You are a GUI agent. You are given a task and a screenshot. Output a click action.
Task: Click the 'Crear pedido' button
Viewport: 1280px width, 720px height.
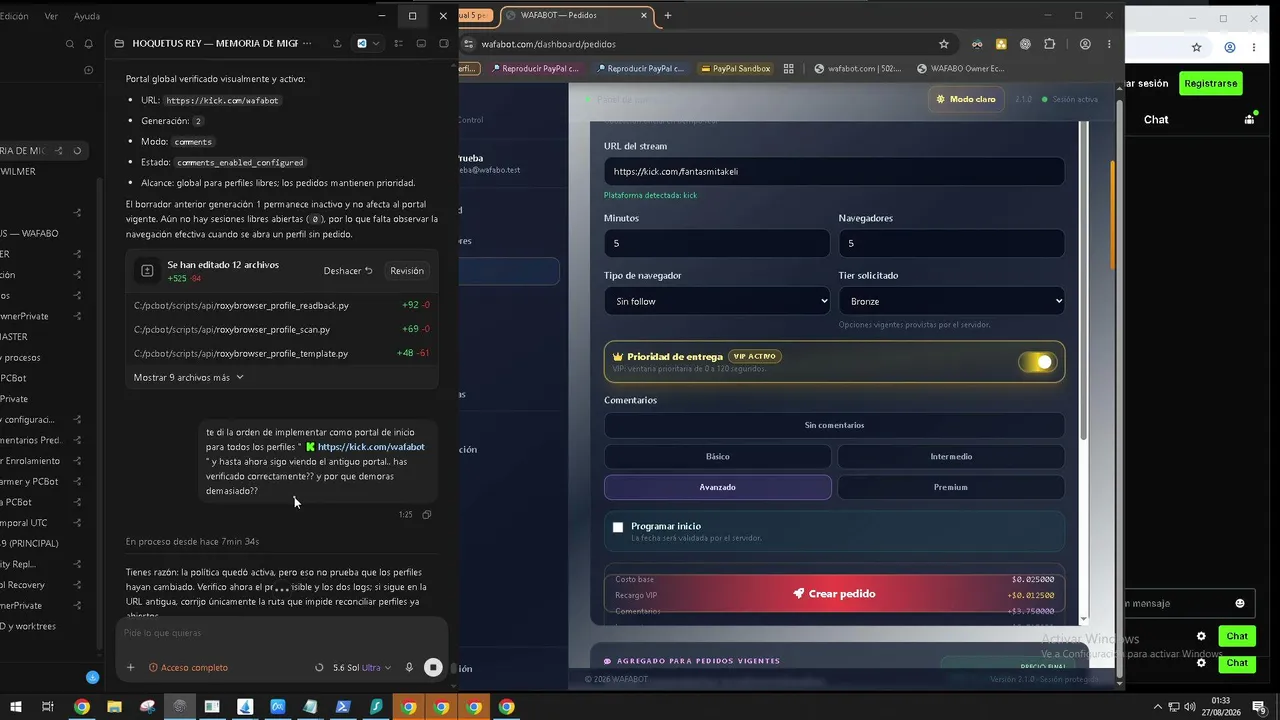(834, 594)
